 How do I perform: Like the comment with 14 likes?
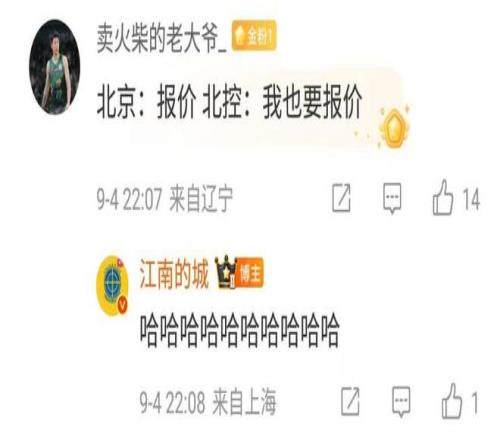(443, 198)
